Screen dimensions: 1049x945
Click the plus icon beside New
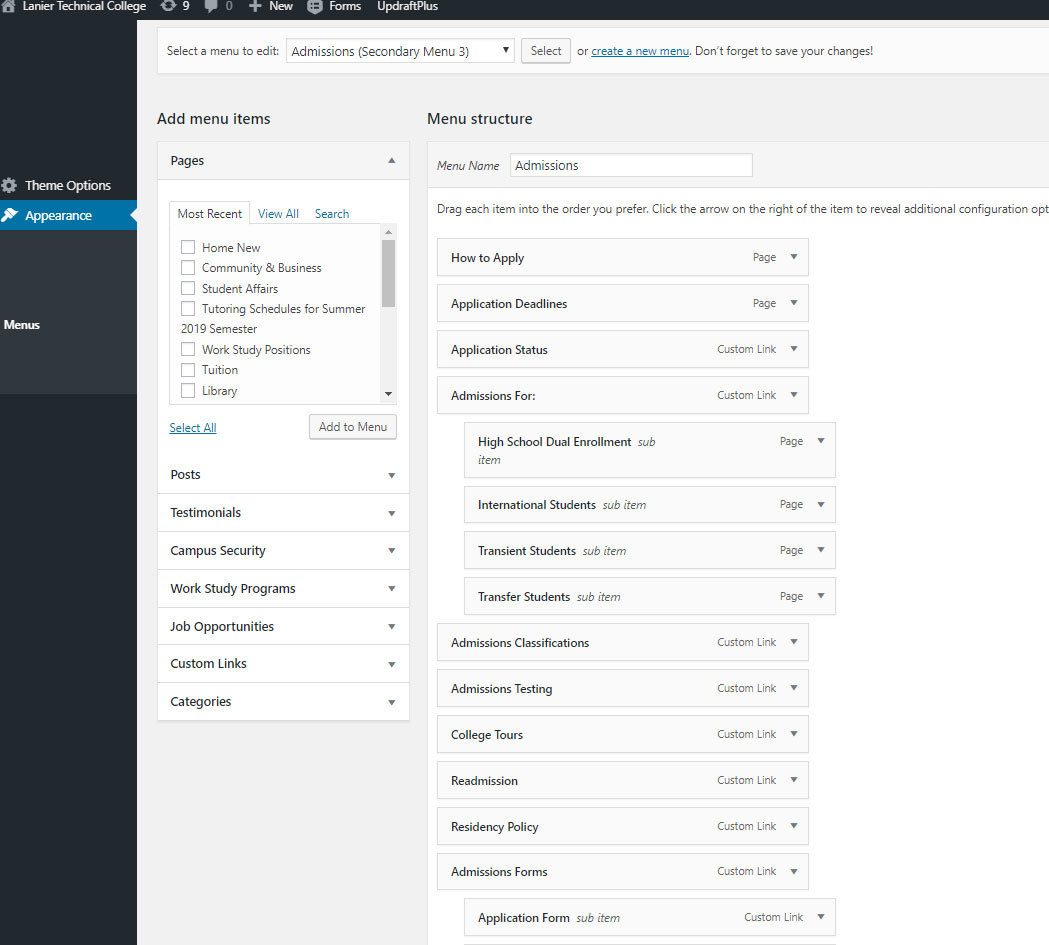(x=255, y=6)
